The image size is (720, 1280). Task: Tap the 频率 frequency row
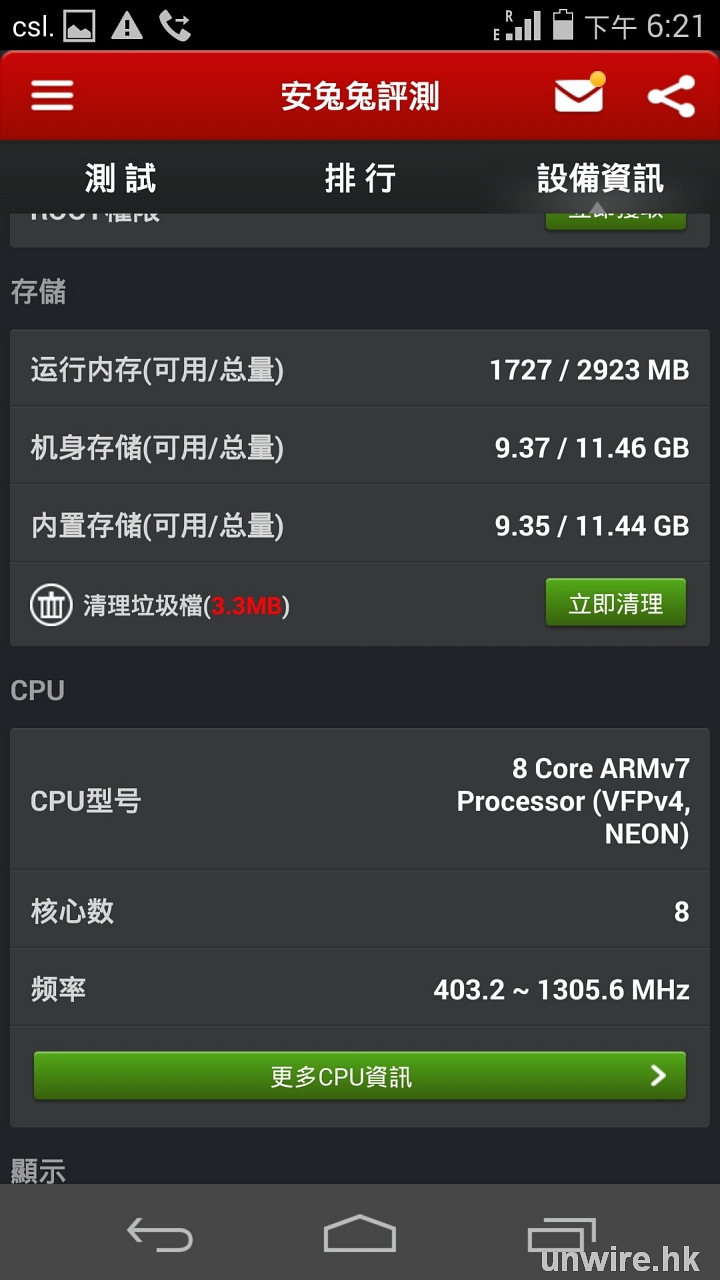[360, 990]
